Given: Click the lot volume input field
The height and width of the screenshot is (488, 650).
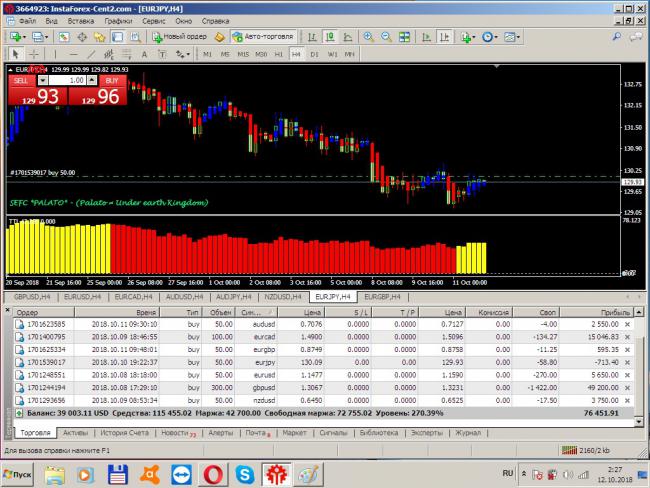Looking at the screenshot, I should coord(66,80).
